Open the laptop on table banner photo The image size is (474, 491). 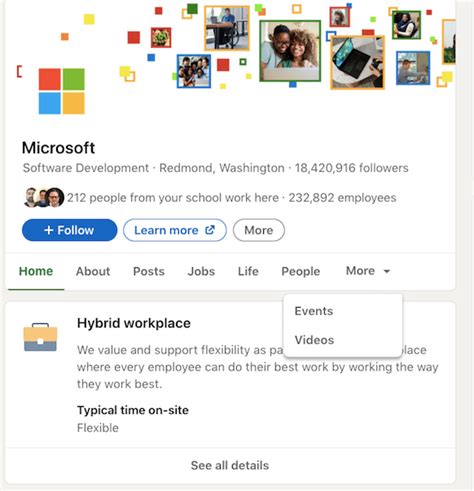point(357,62)
